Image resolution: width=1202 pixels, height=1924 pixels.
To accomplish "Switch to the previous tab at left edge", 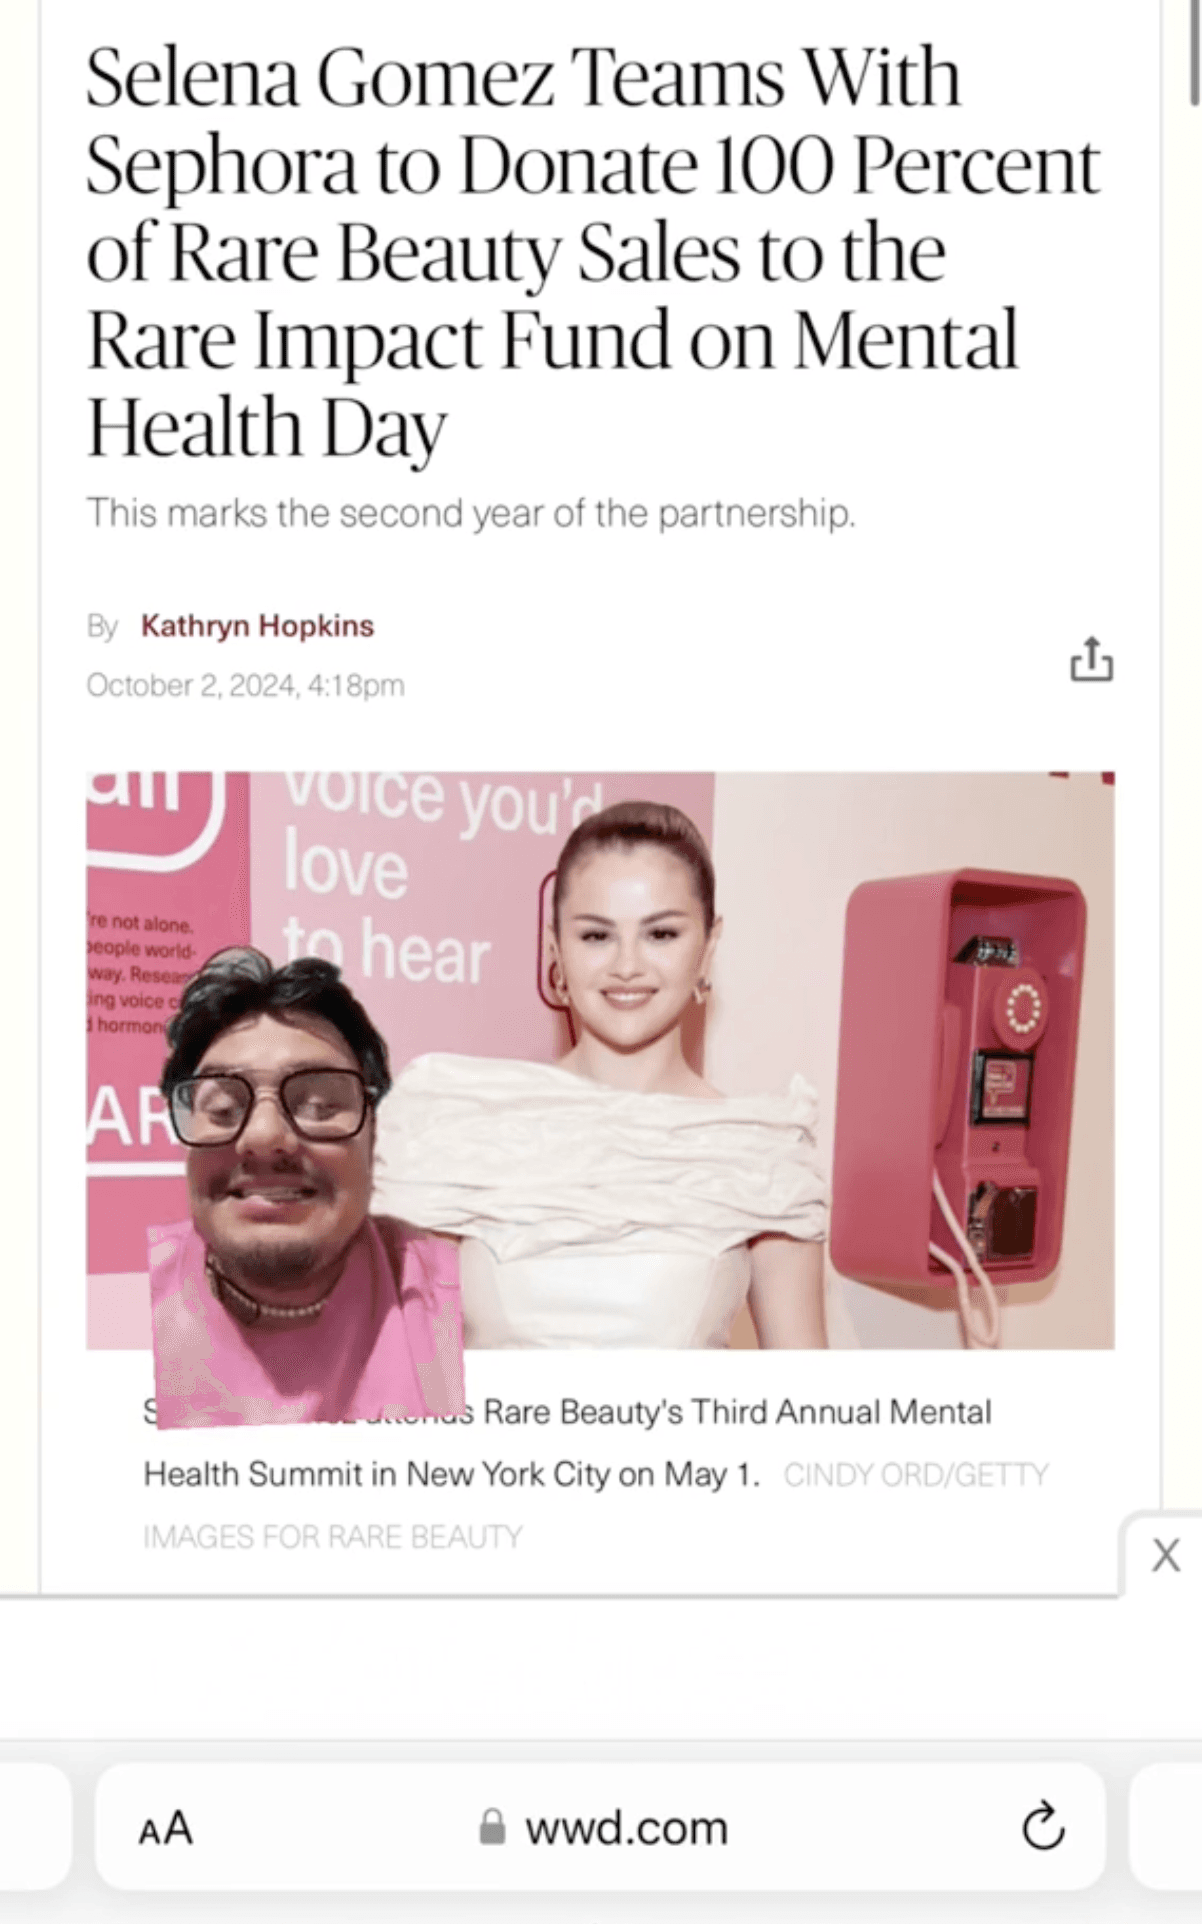I will (35, 1827).
